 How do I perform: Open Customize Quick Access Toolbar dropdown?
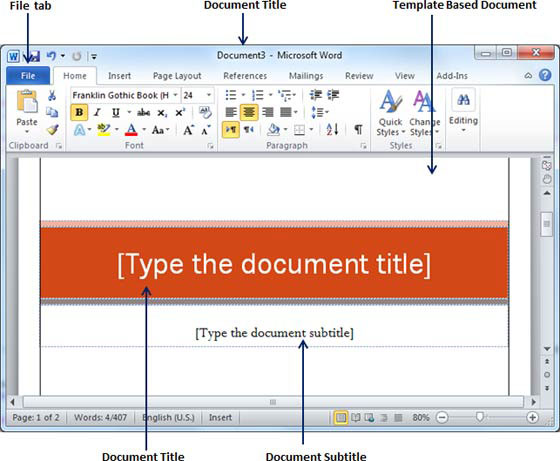(94, 56)
